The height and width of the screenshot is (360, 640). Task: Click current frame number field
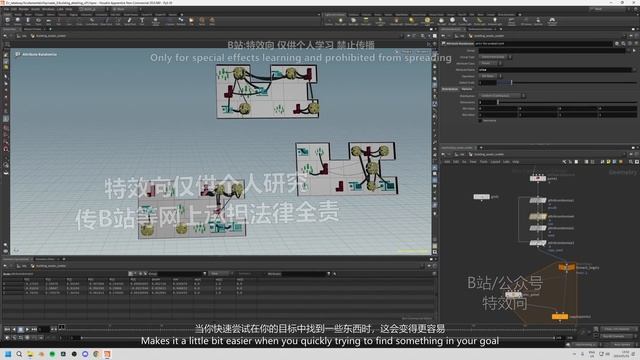pyautogui.click(x=44, y=329)
